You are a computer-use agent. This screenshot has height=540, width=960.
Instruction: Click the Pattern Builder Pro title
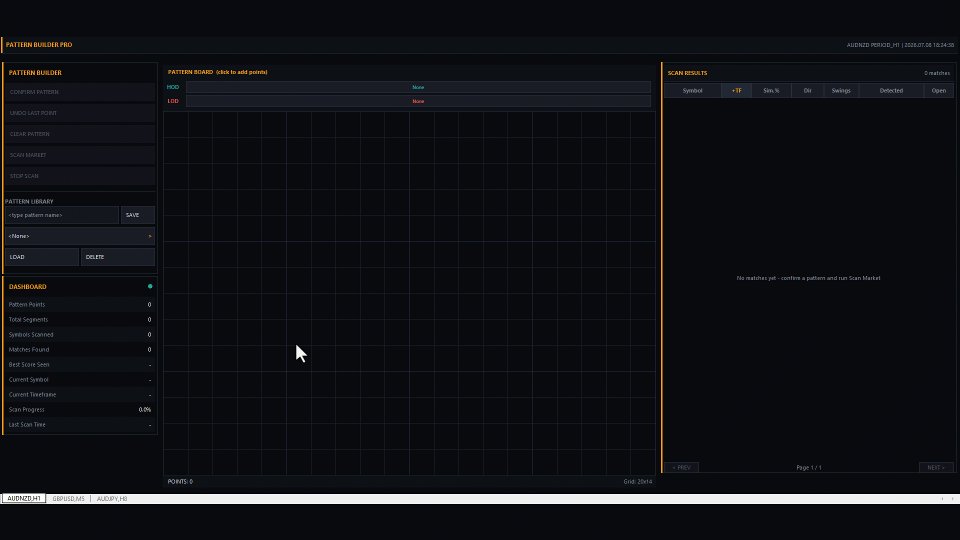39,45
